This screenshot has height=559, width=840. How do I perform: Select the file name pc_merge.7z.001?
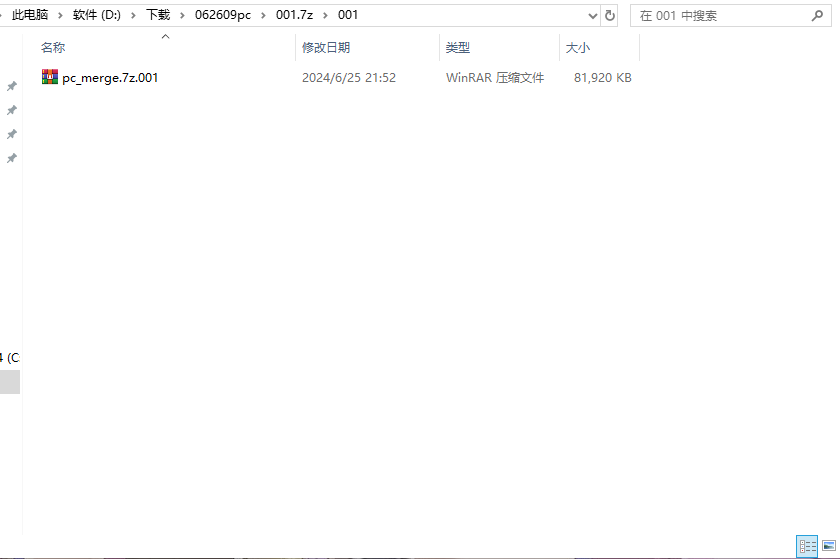[110, 77]
